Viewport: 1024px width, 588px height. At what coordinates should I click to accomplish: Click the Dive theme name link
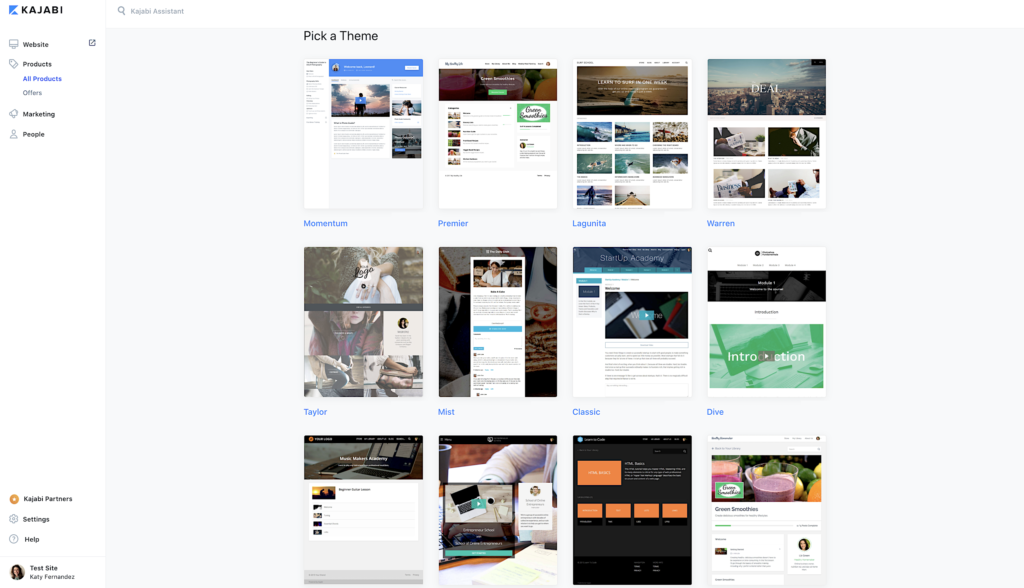[x=715, y=412]
